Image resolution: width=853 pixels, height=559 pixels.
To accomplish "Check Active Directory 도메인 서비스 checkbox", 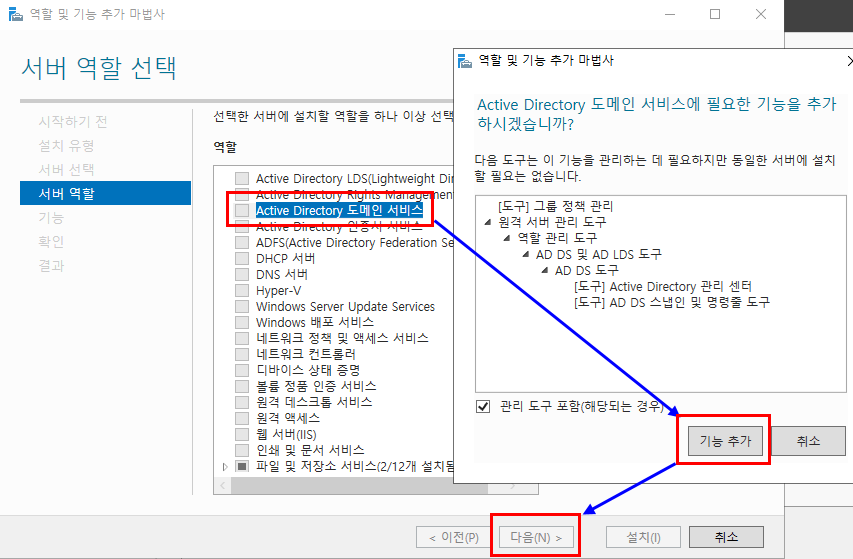I will 242,210.
